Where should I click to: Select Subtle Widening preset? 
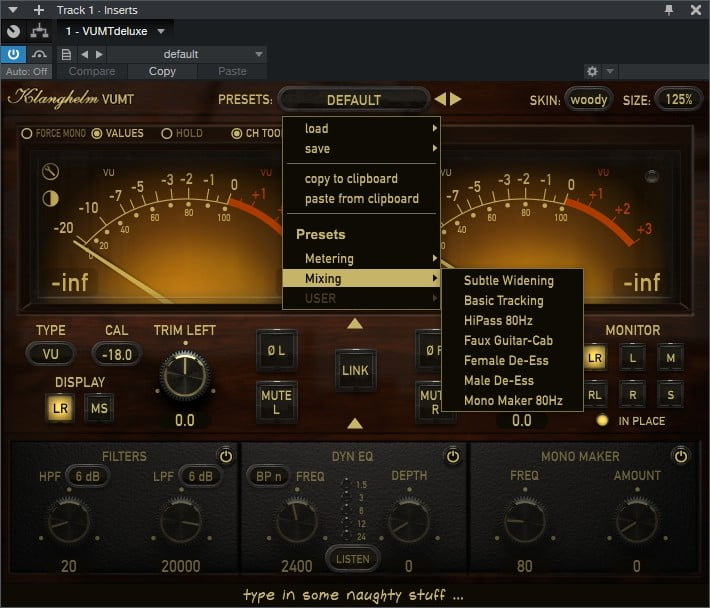pyautogui.click(x=512, y=281)
